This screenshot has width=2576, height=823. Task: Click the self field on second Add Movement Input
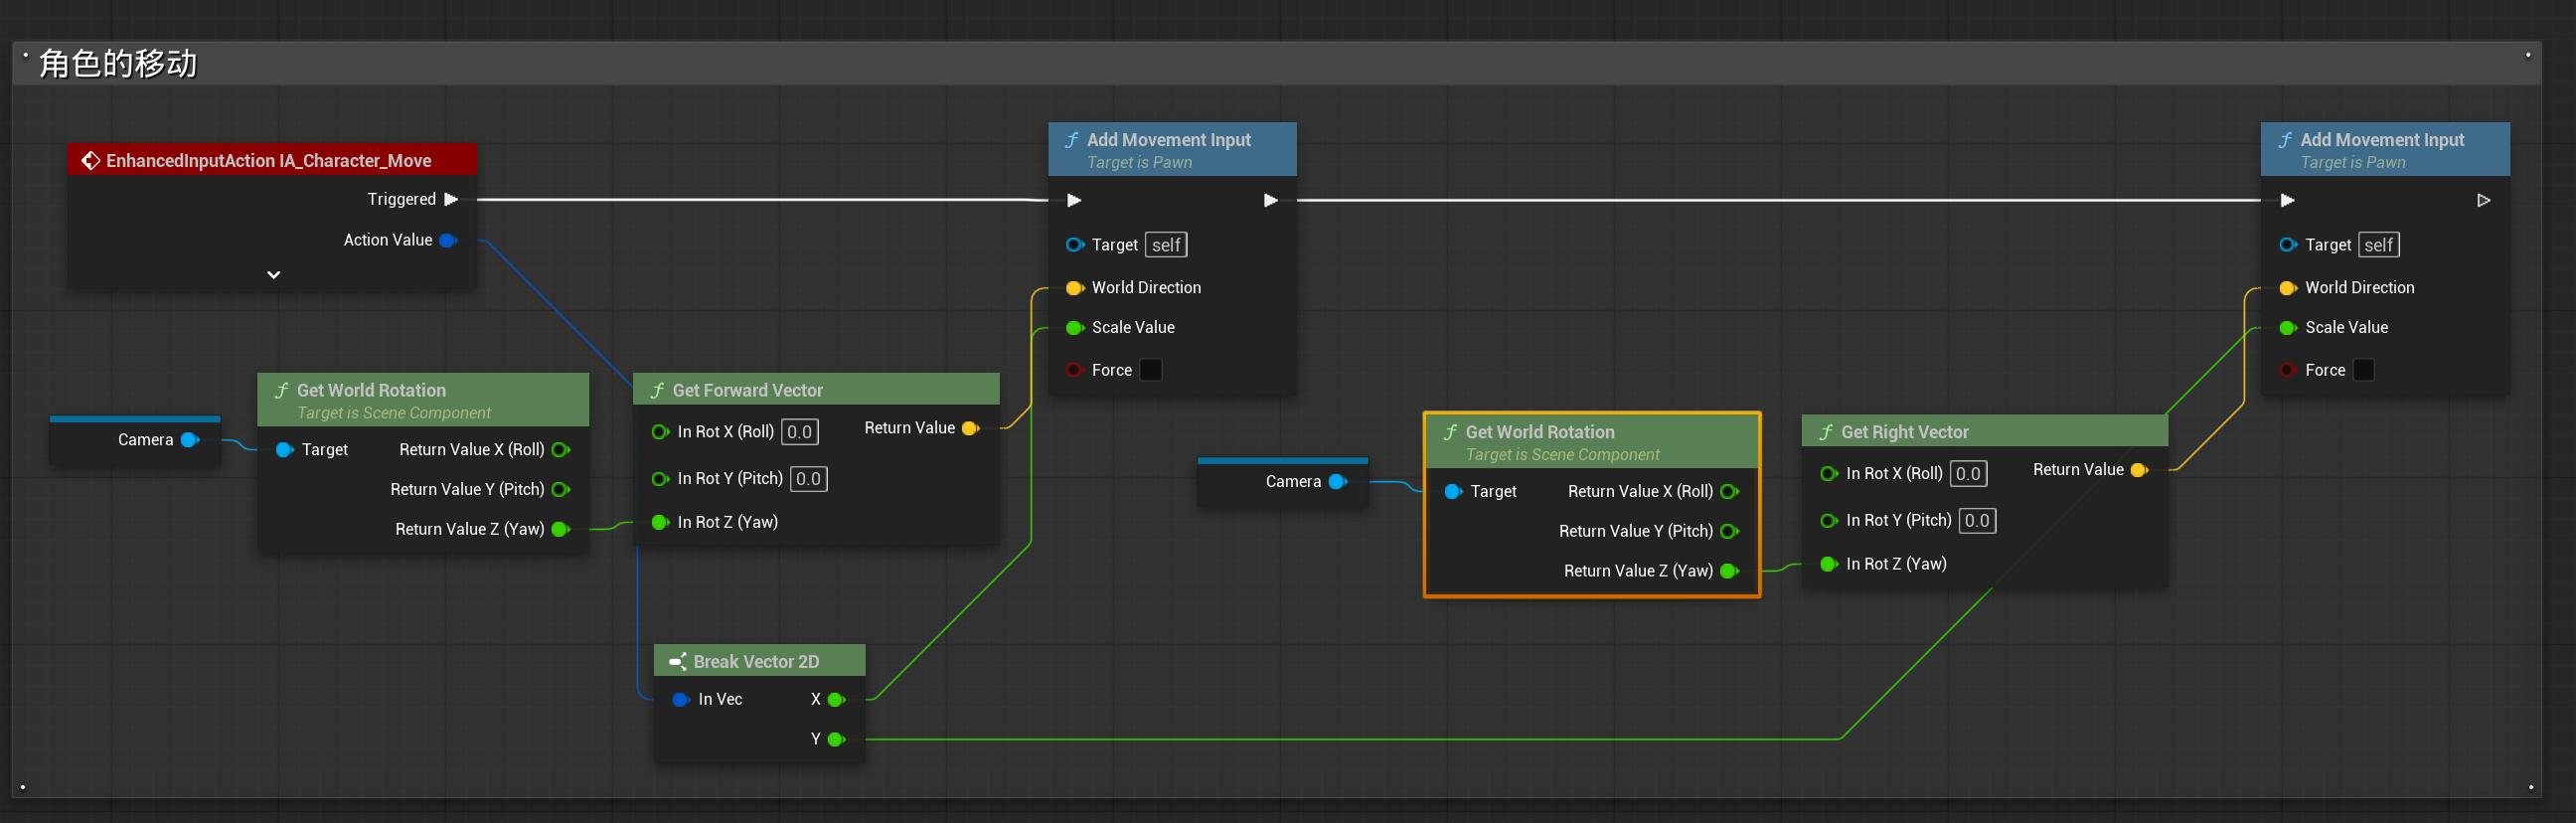coord(2379,245)
